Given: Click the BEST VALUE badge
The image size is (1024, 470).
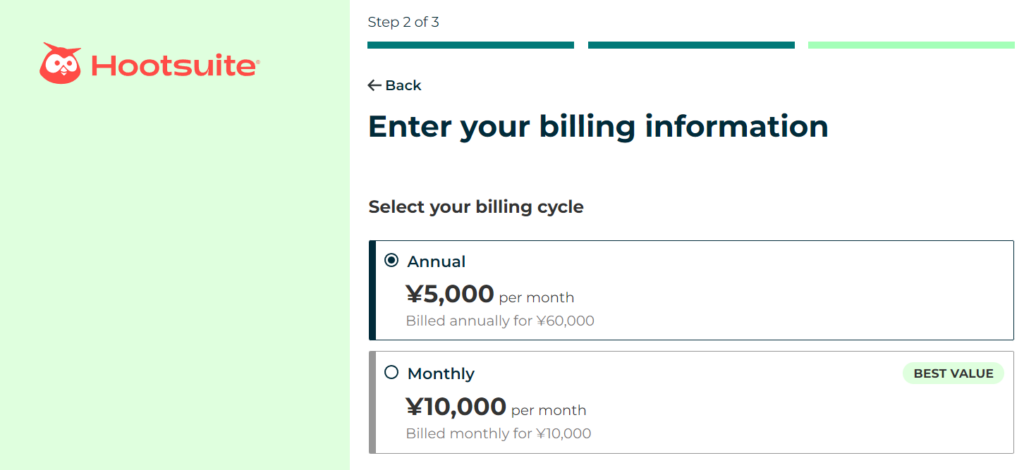Looking at the screenshot, I should tap(953, 373).
